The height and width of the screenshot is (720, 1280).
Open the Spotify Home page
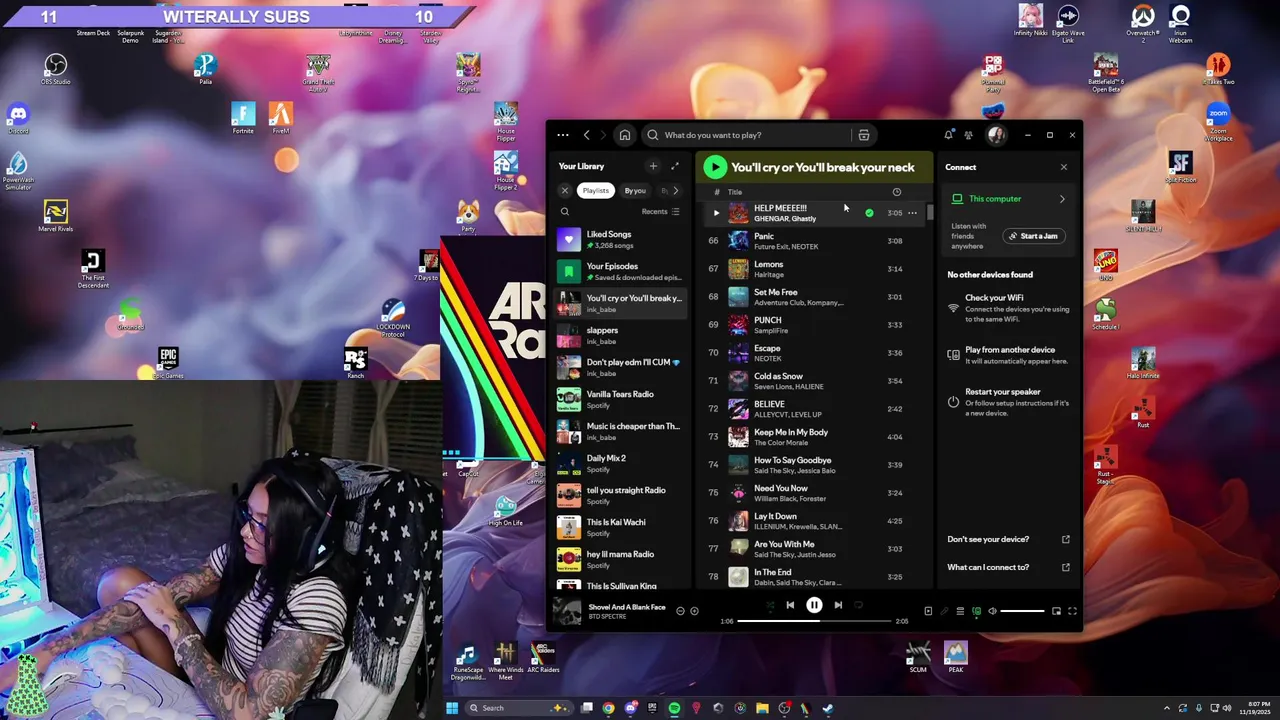click(x=625, y=135)
